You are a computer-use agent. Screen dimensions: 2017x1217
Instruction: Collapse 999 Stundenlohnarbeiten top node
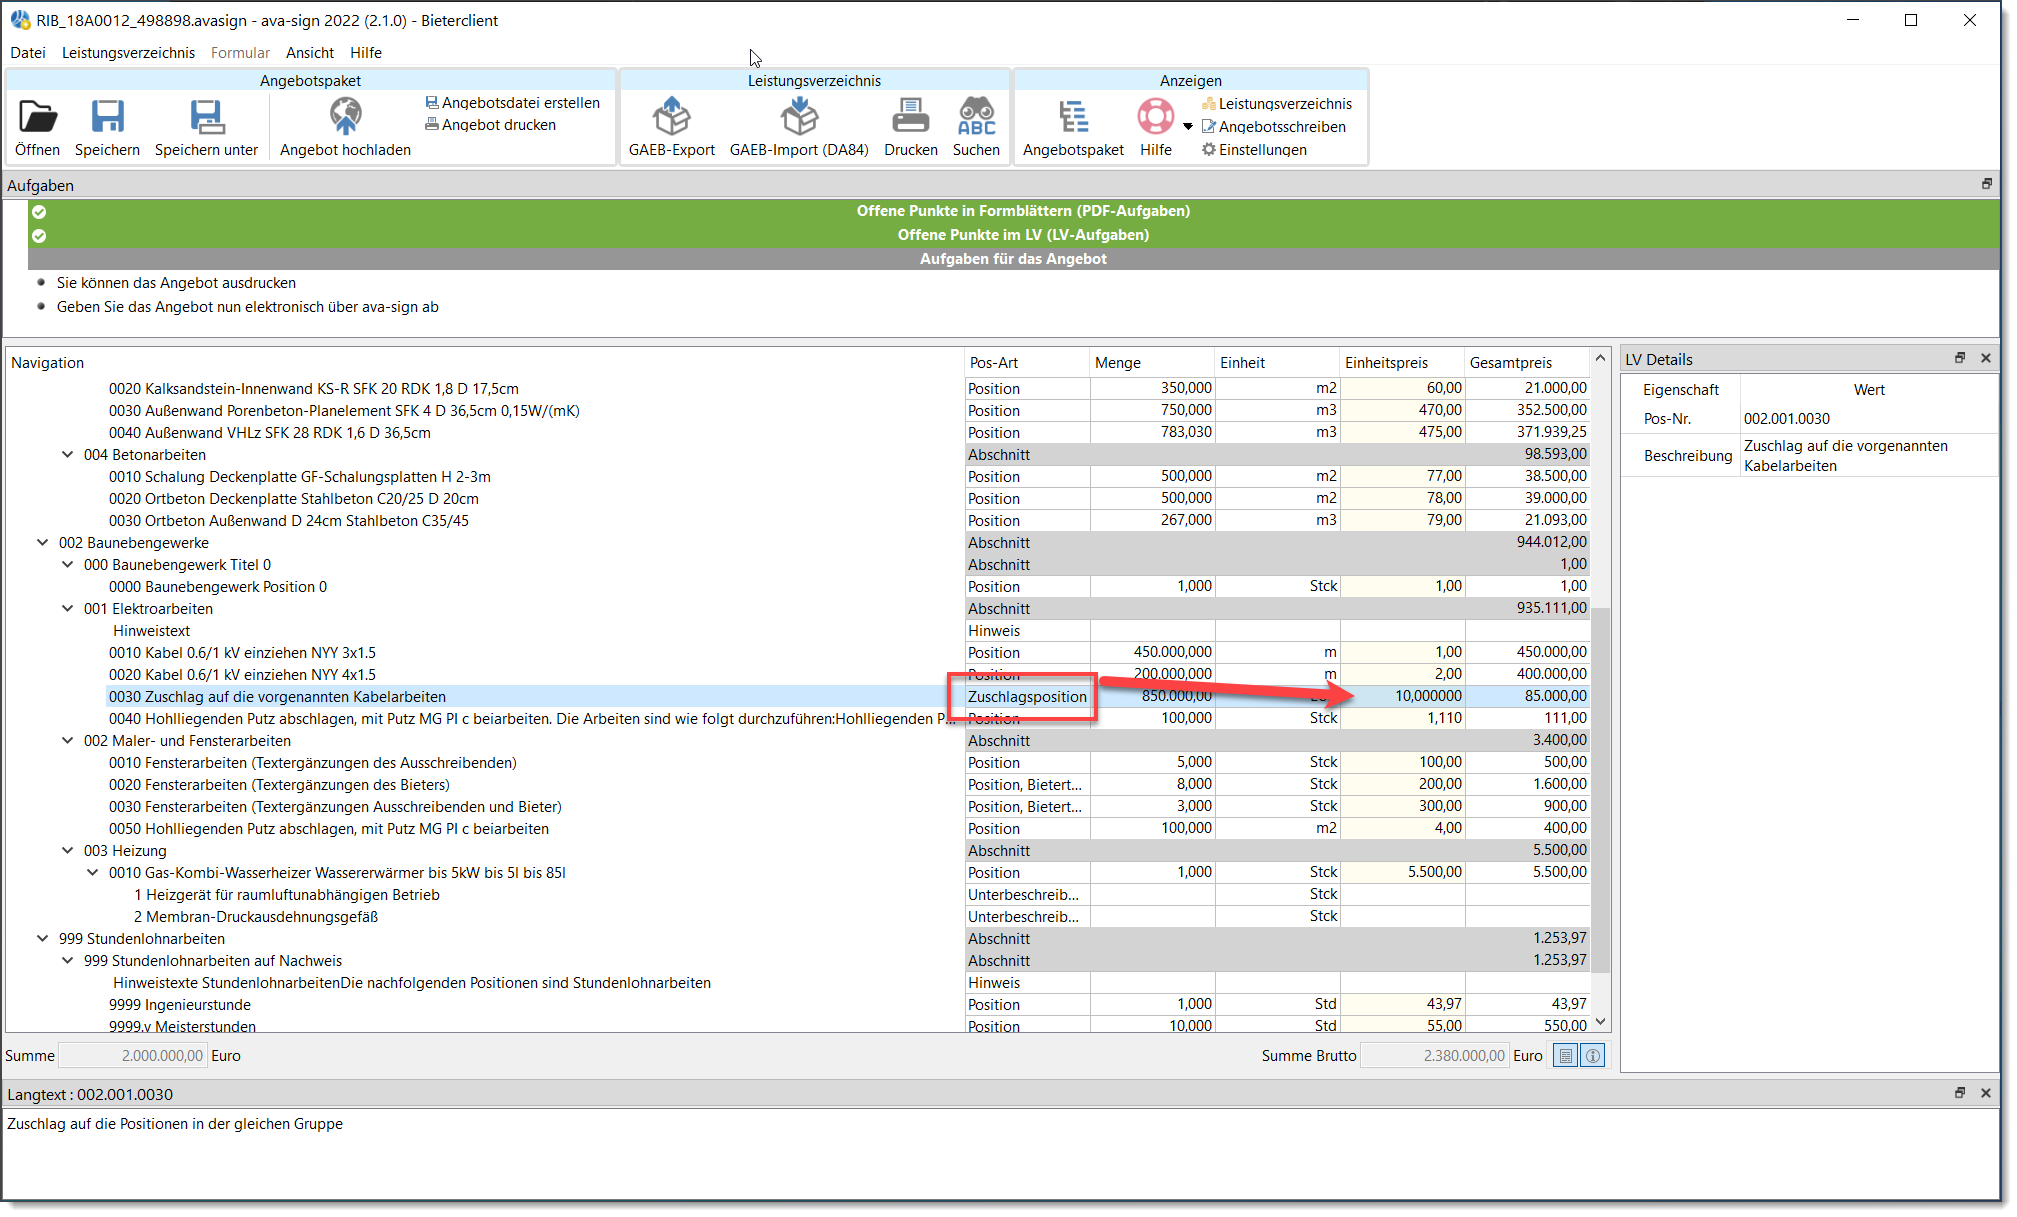[x=42, y=939]
